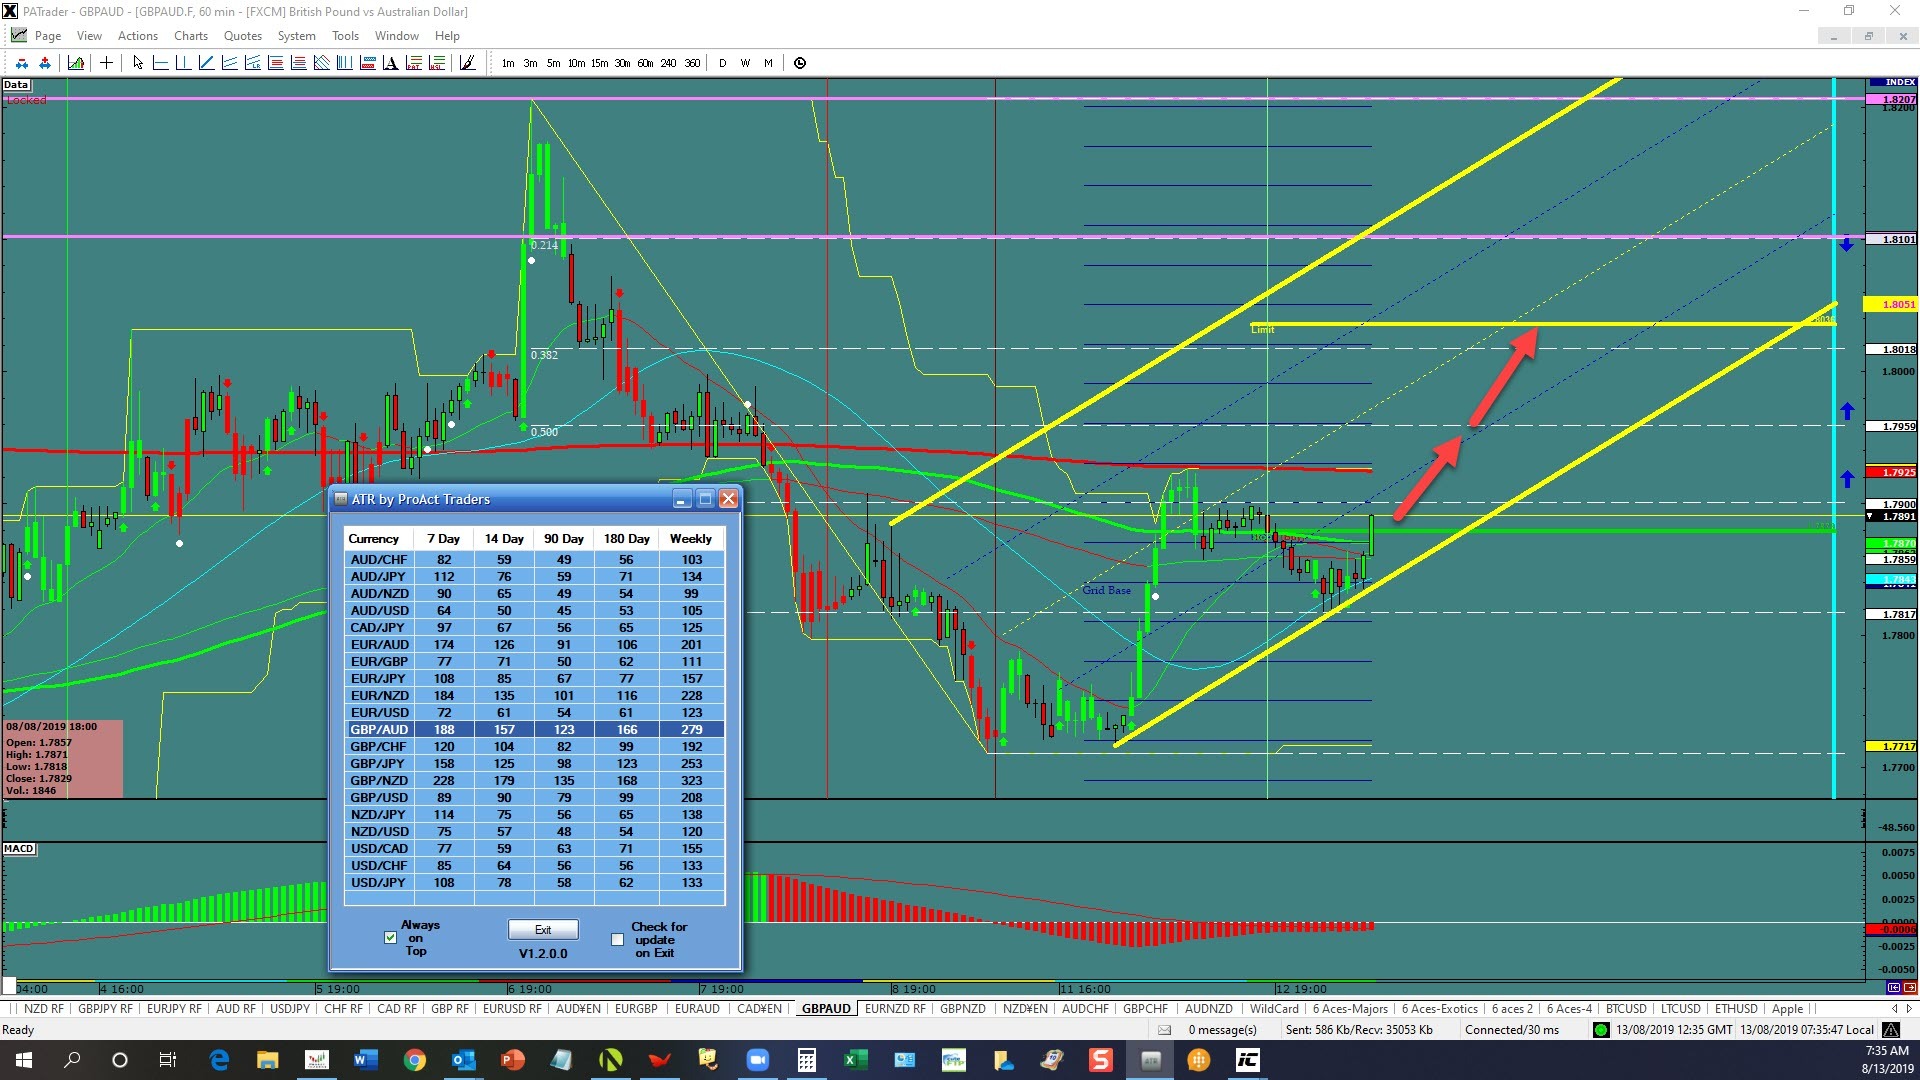
Task: Switch to 15m timeframe
Action: click(x=599, y=63)
